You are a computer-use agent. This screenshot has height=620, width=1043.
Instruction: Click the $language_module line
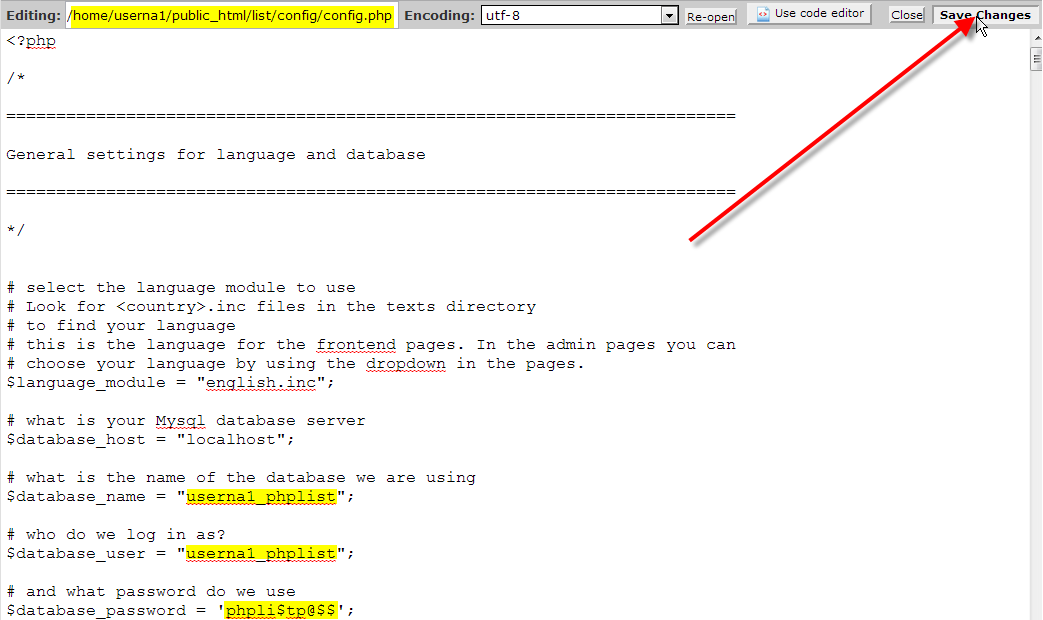click(x=170, y=383)
